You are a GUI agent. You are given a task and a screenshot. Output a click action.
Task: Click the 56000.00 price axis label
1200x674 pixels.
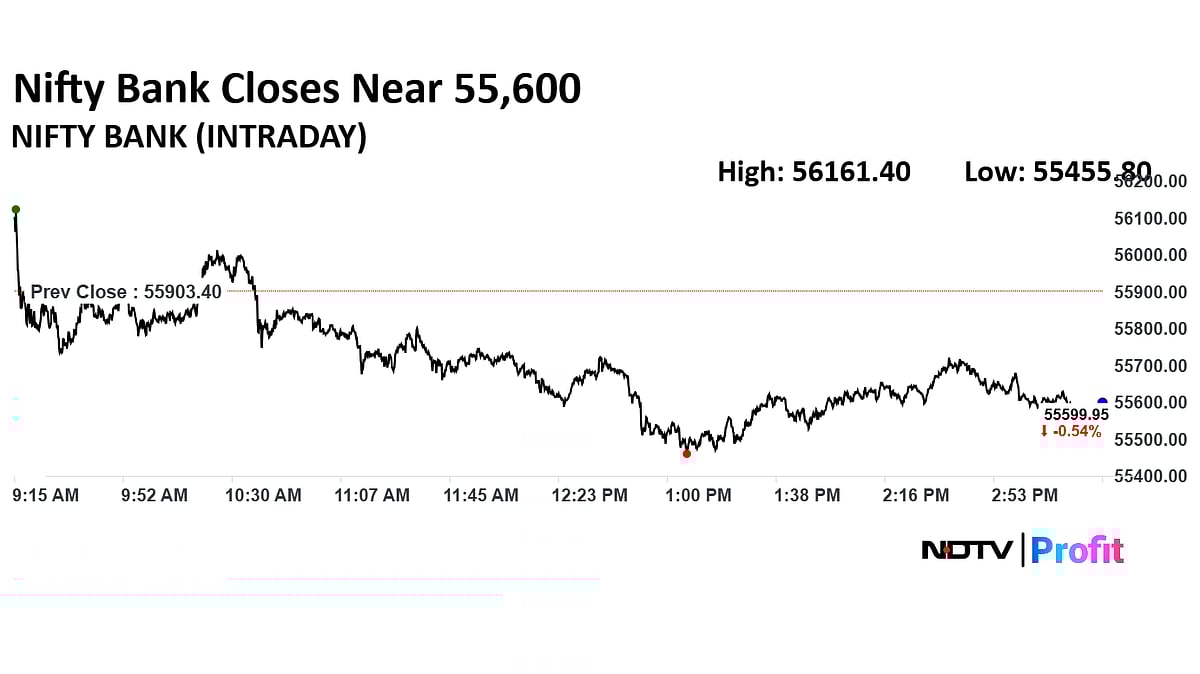(x=1151, y=255)
